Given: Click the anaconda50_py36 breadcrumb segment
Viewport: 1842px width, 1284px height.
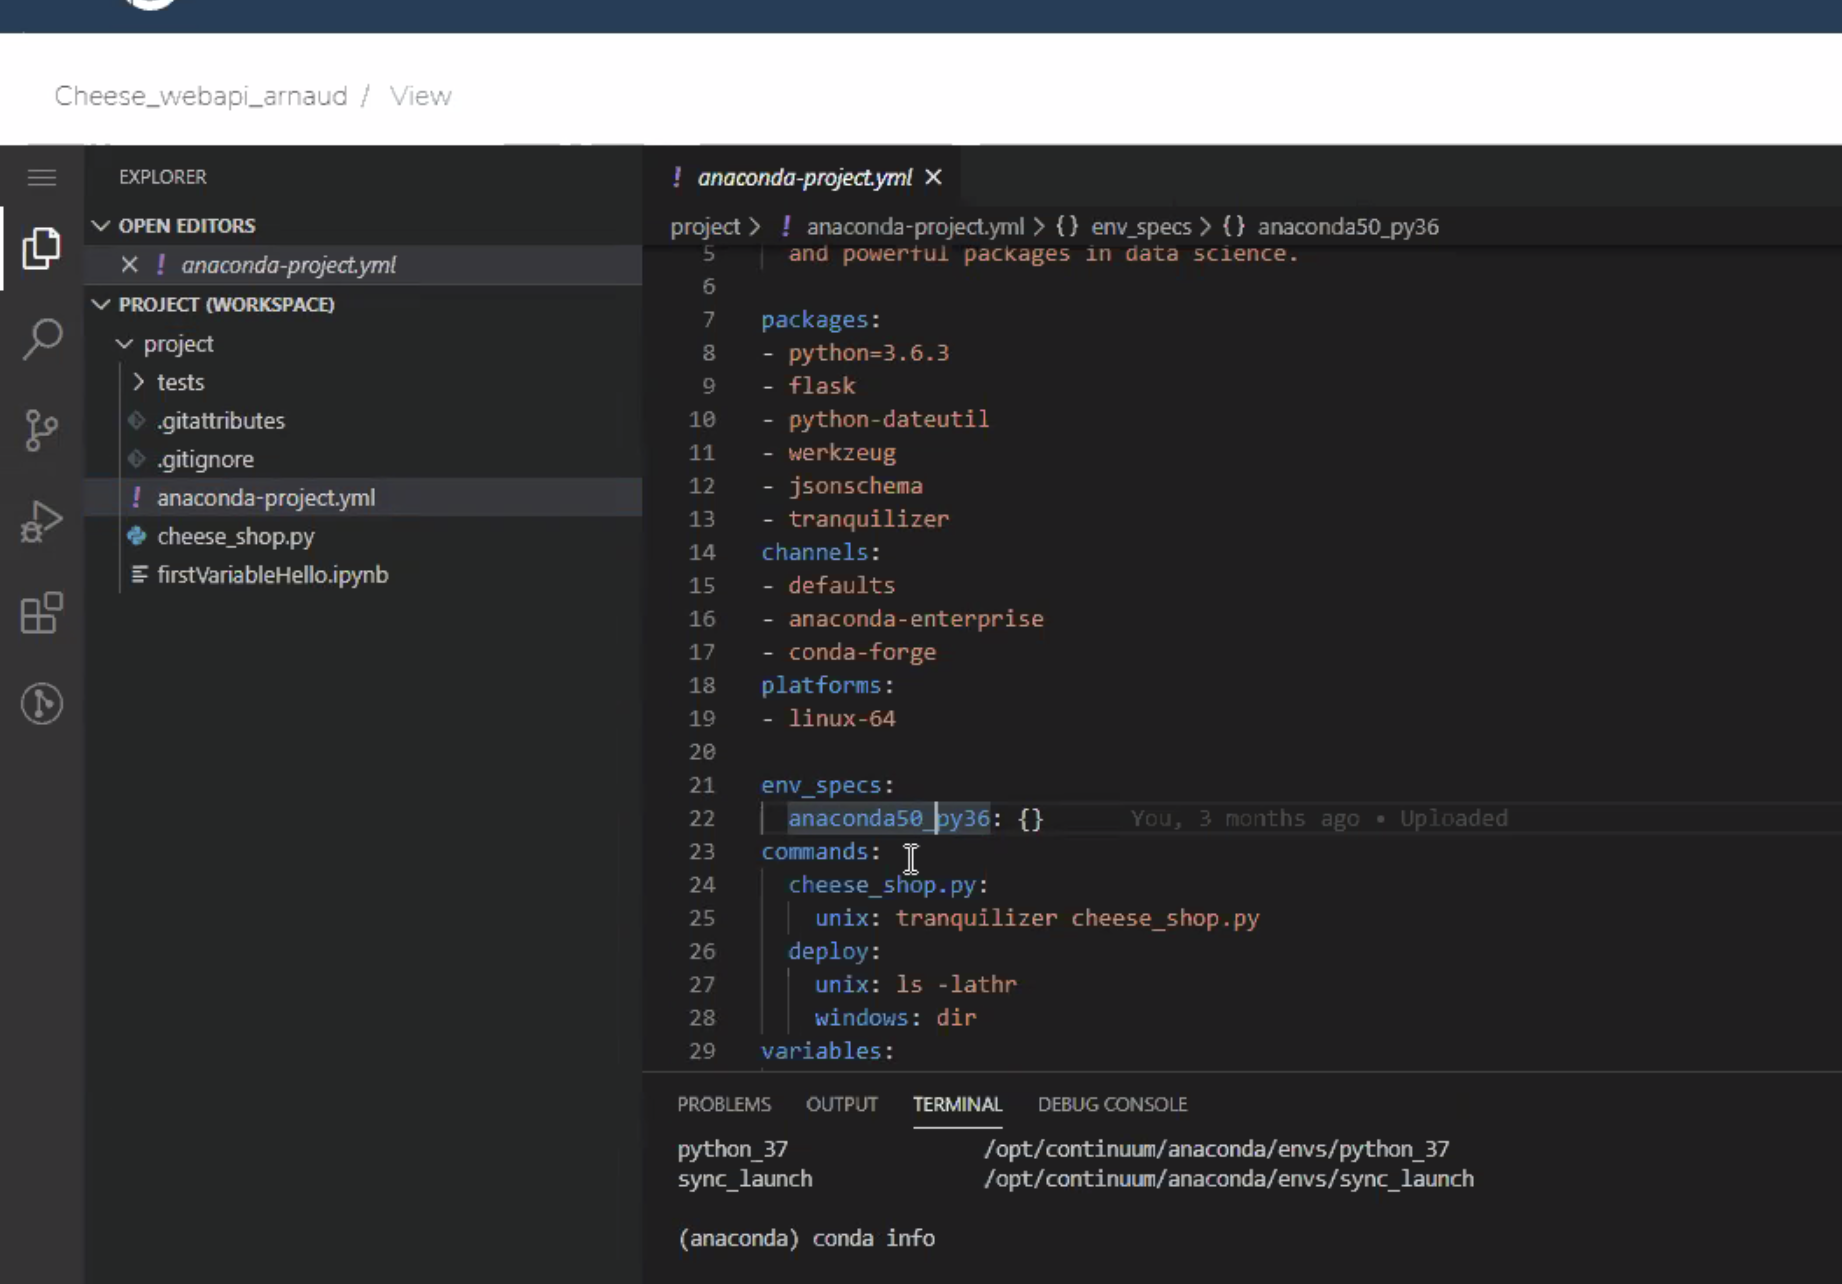Looking at the screenshot, I should (1348, 227).
